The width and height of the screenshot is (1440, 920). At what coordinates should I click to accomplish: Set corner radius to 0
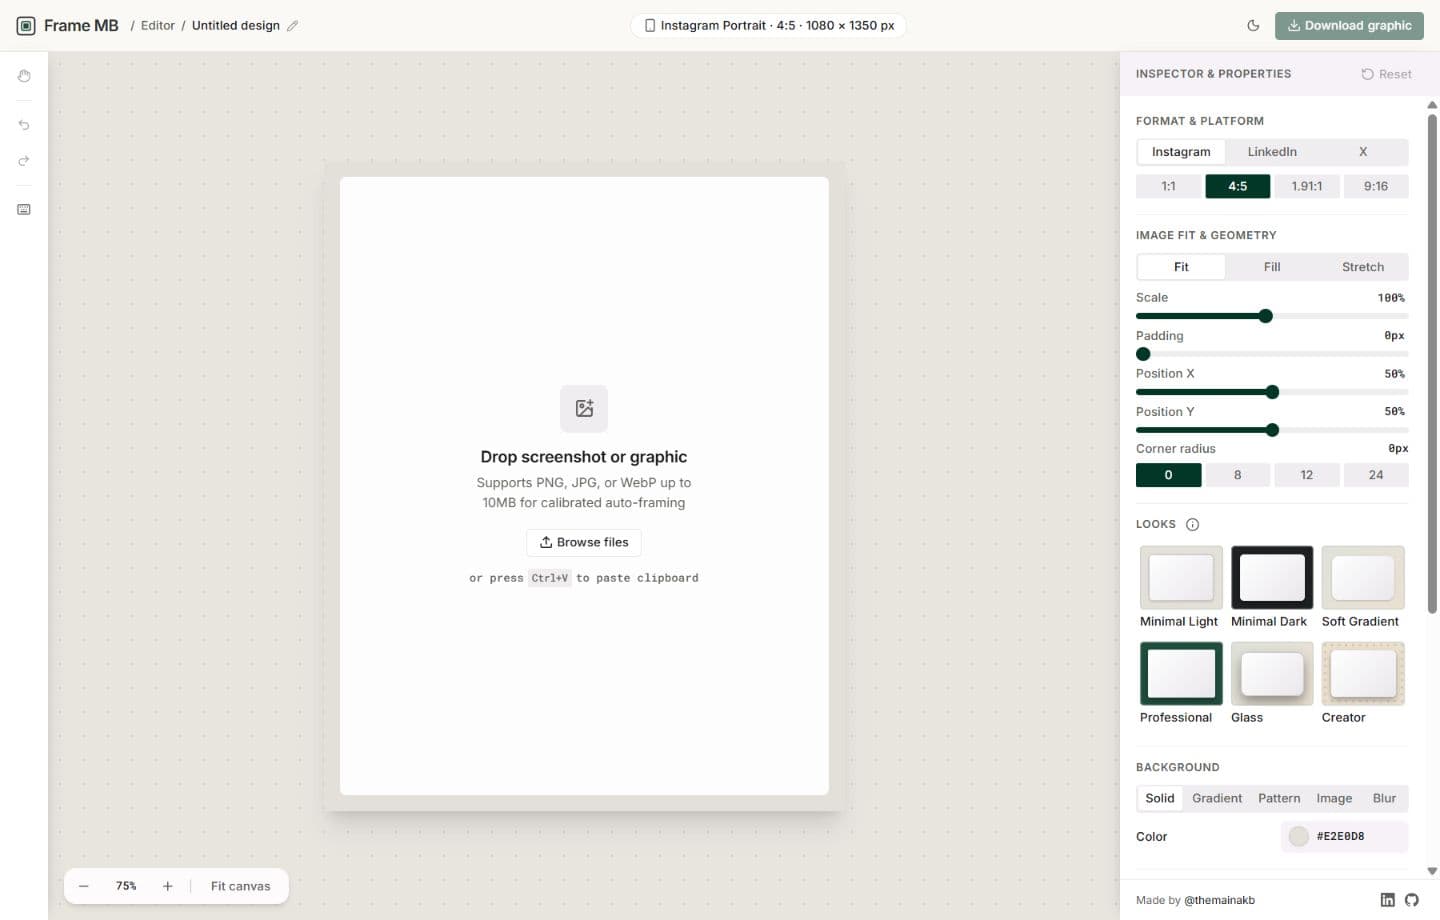coord(1168,475)
